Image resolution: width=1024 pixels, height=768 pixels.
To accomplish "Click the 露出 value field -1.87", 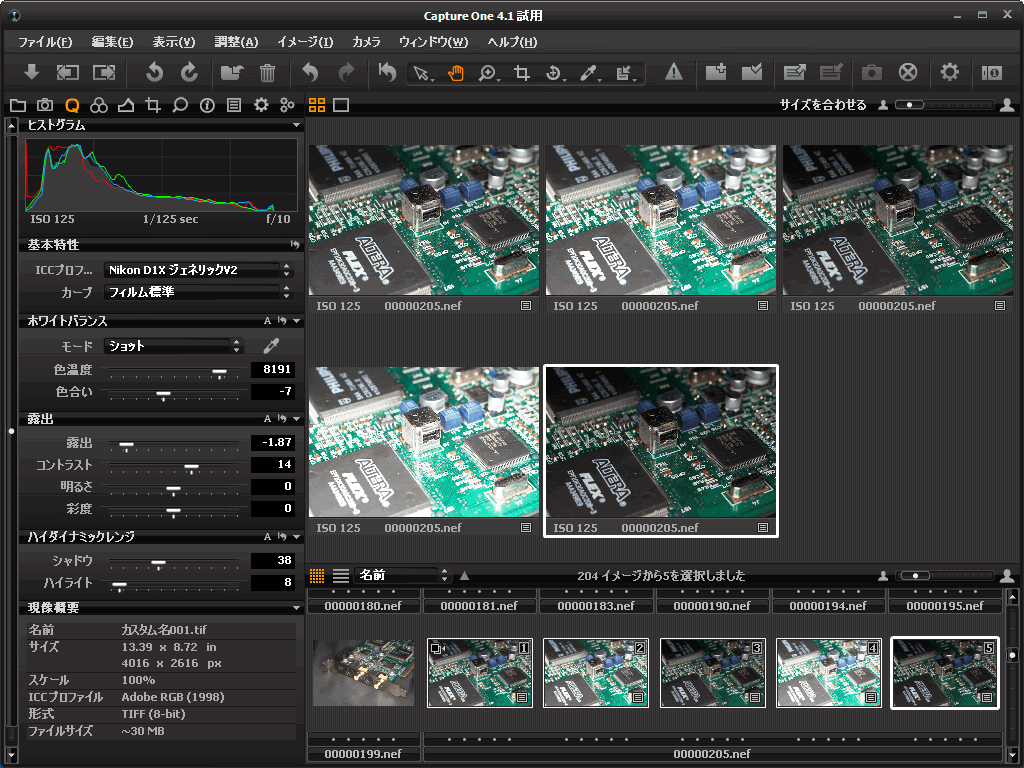I will point(273,442).
